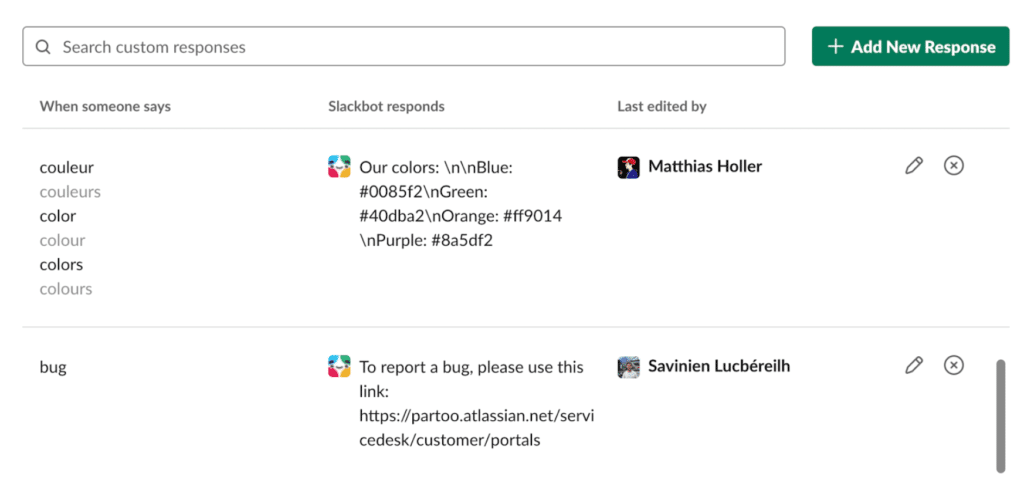Click the 'bug' trigger word

point(53,367)
